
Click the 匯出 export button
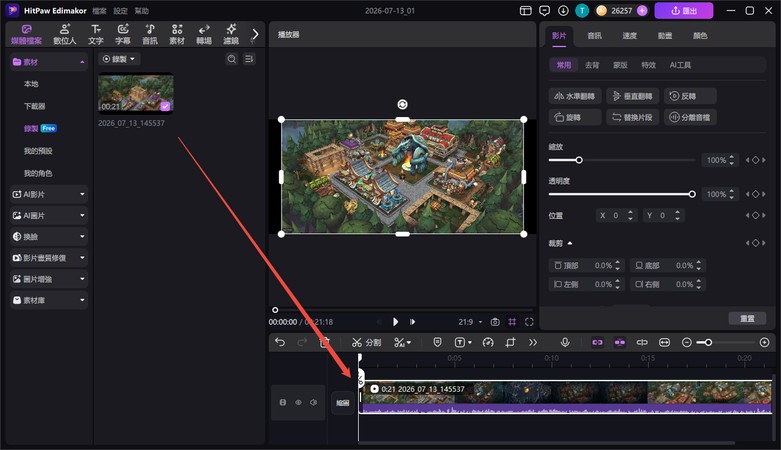pyautogui.click(x=684, y=10)
